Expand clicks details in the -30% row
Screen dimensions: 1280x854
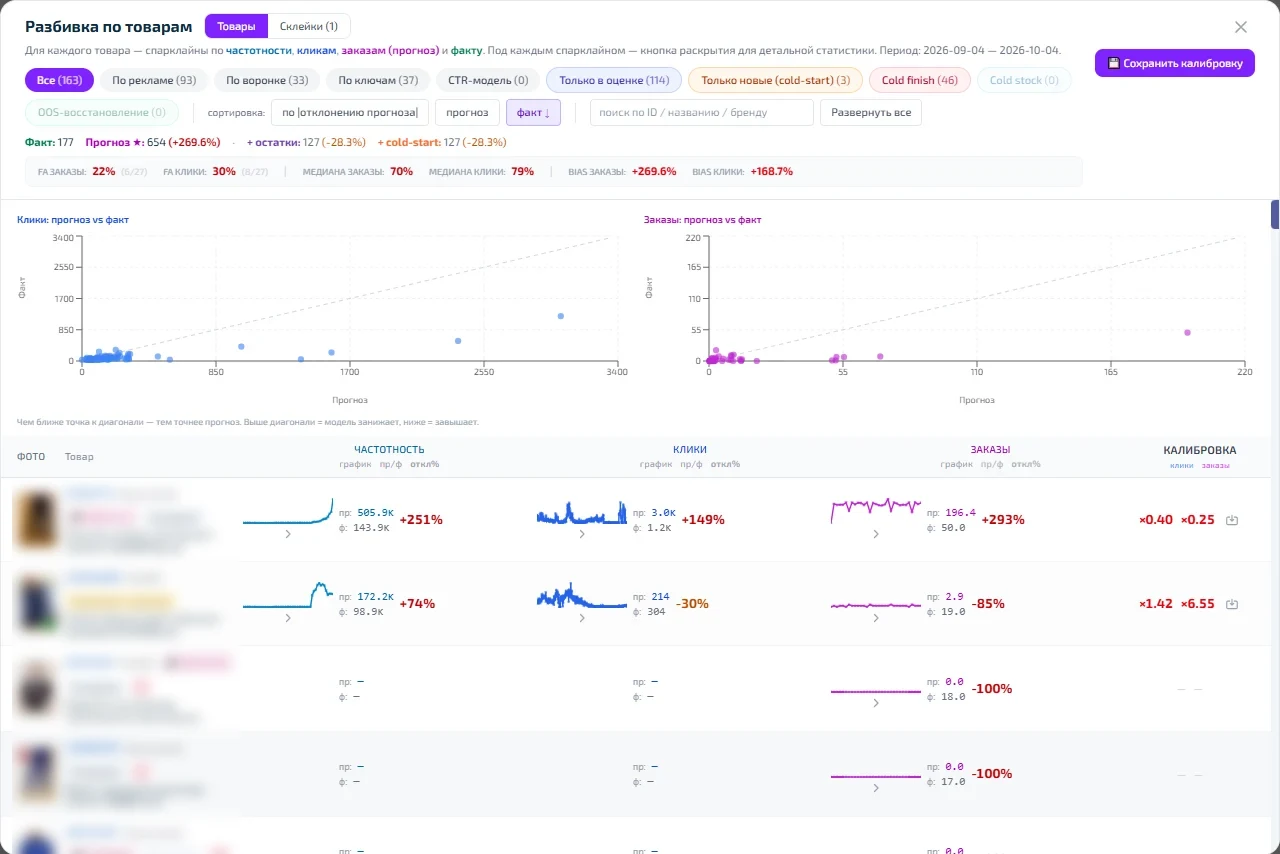pyautogui.click(x=582, y=619)
